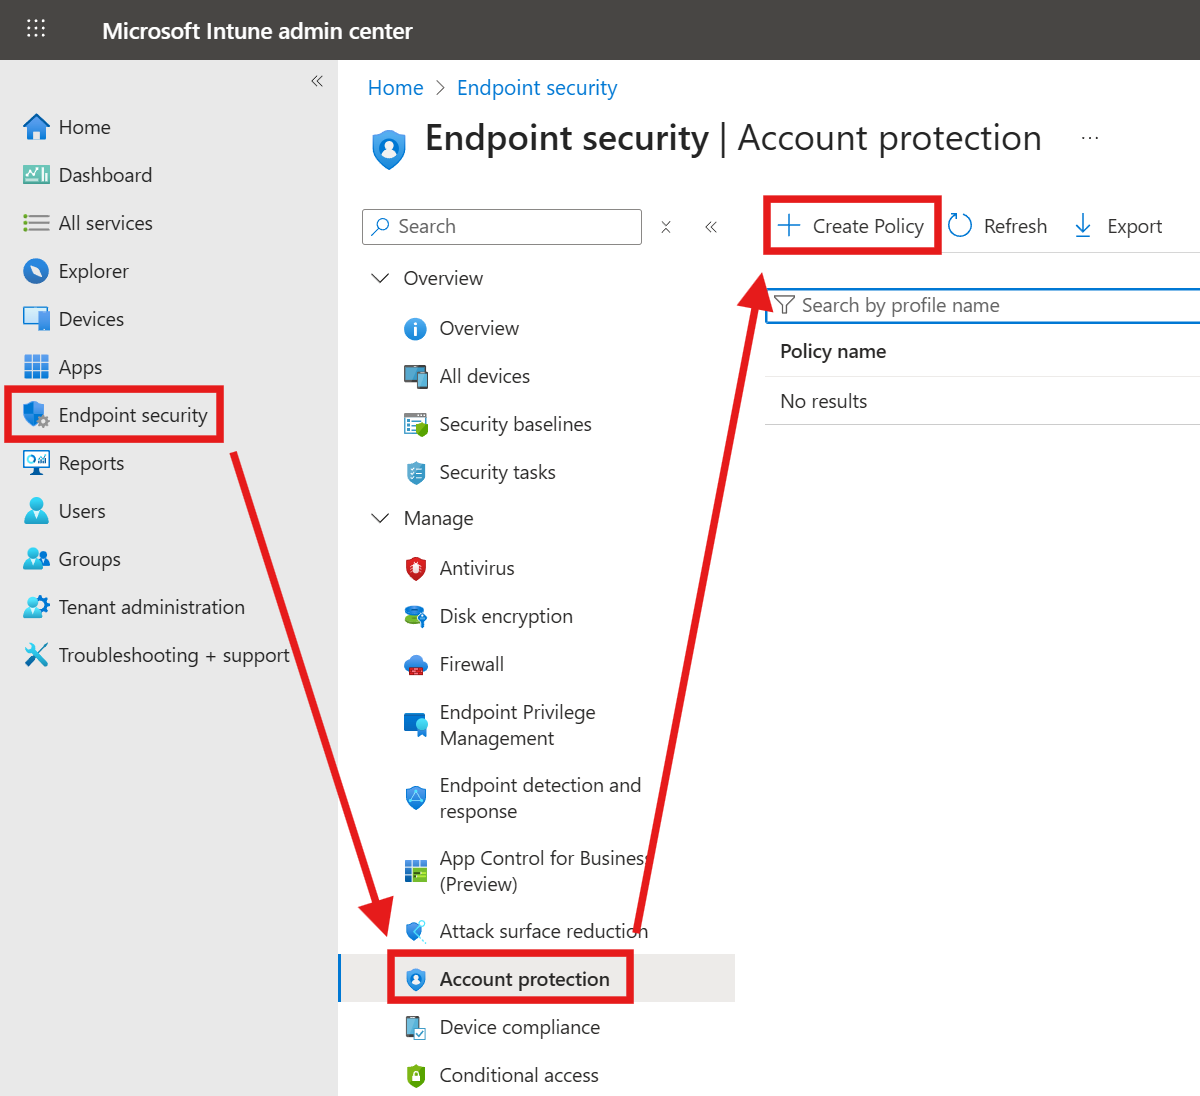Click the Apps grid icon
The image size is (1200, 1096).
tap(36, 367)
